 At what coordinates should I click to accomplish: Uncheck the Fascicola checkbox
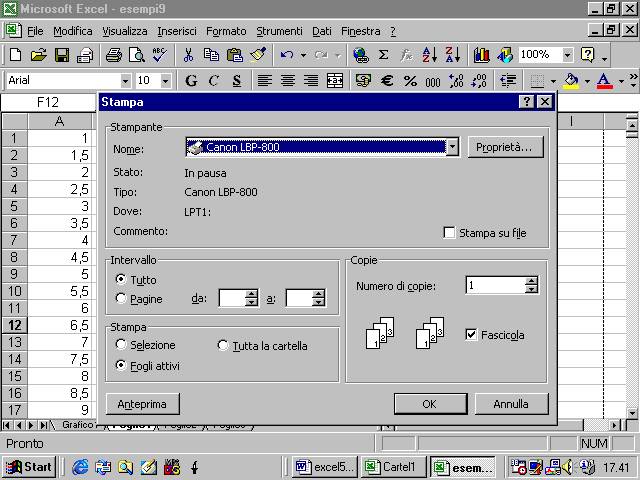pyautogui.click(x=471, y=335)
